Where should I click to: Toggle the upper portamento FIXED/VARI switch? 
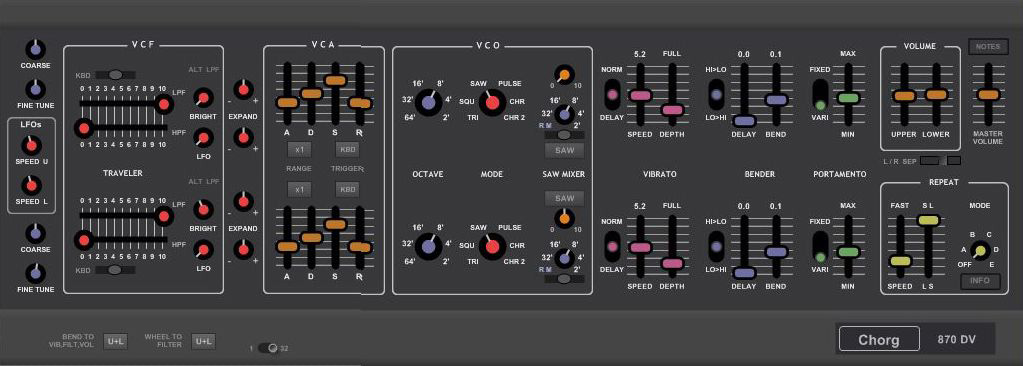[820, 95]
